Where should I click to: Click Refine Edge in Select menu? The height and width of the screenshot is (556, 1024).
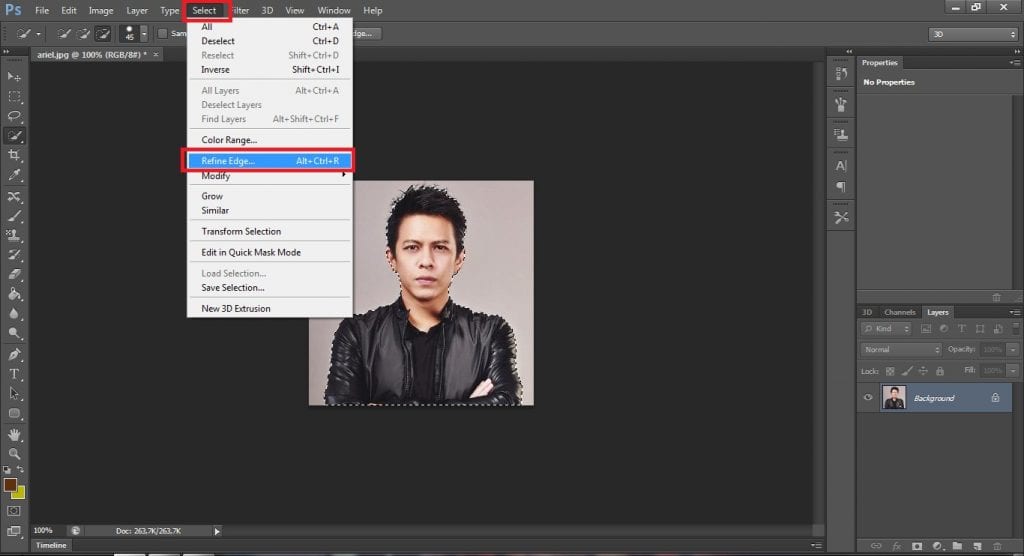(x=228, y=161)
